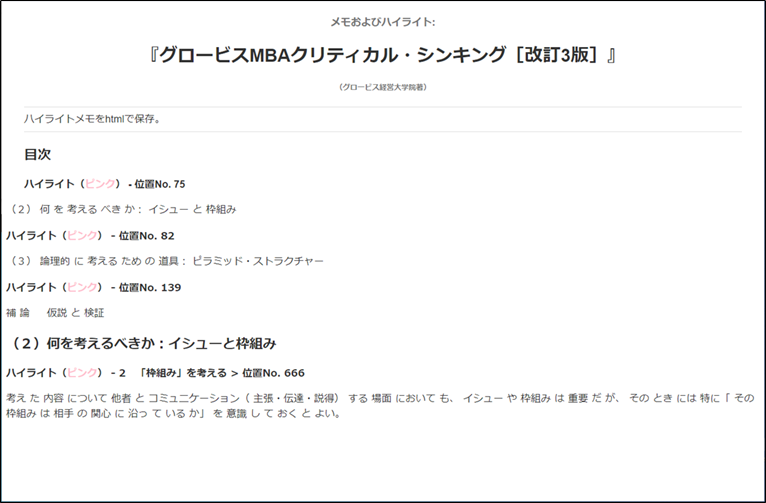The image size is (766, 503).
Task: Click the pink 'ピンク' label beside 位置No. 666
Action: pos(82,373)
